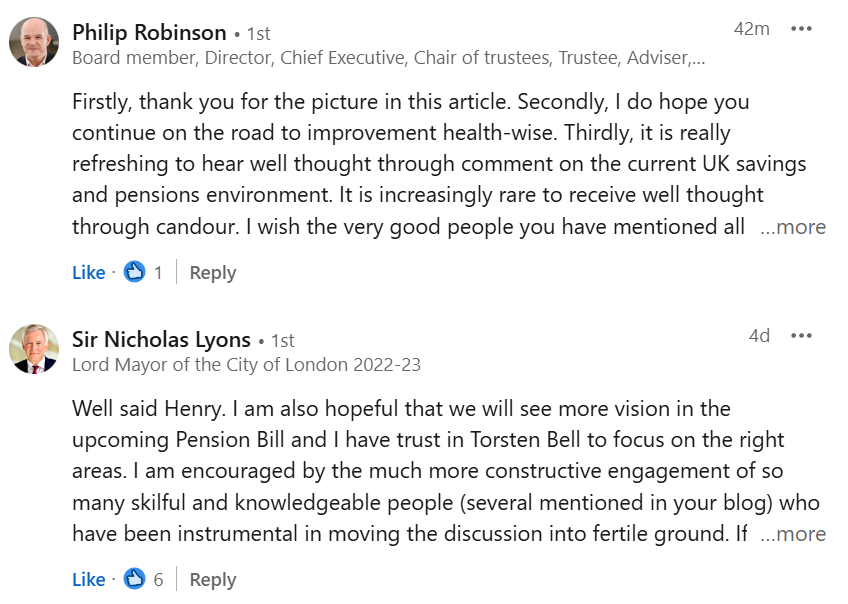The width and height of the screenshot is (848, 604).
Task: Open Sir Nicholas Lyons' profile via his name
Action: pyautogui.click(x=161, y=339)
